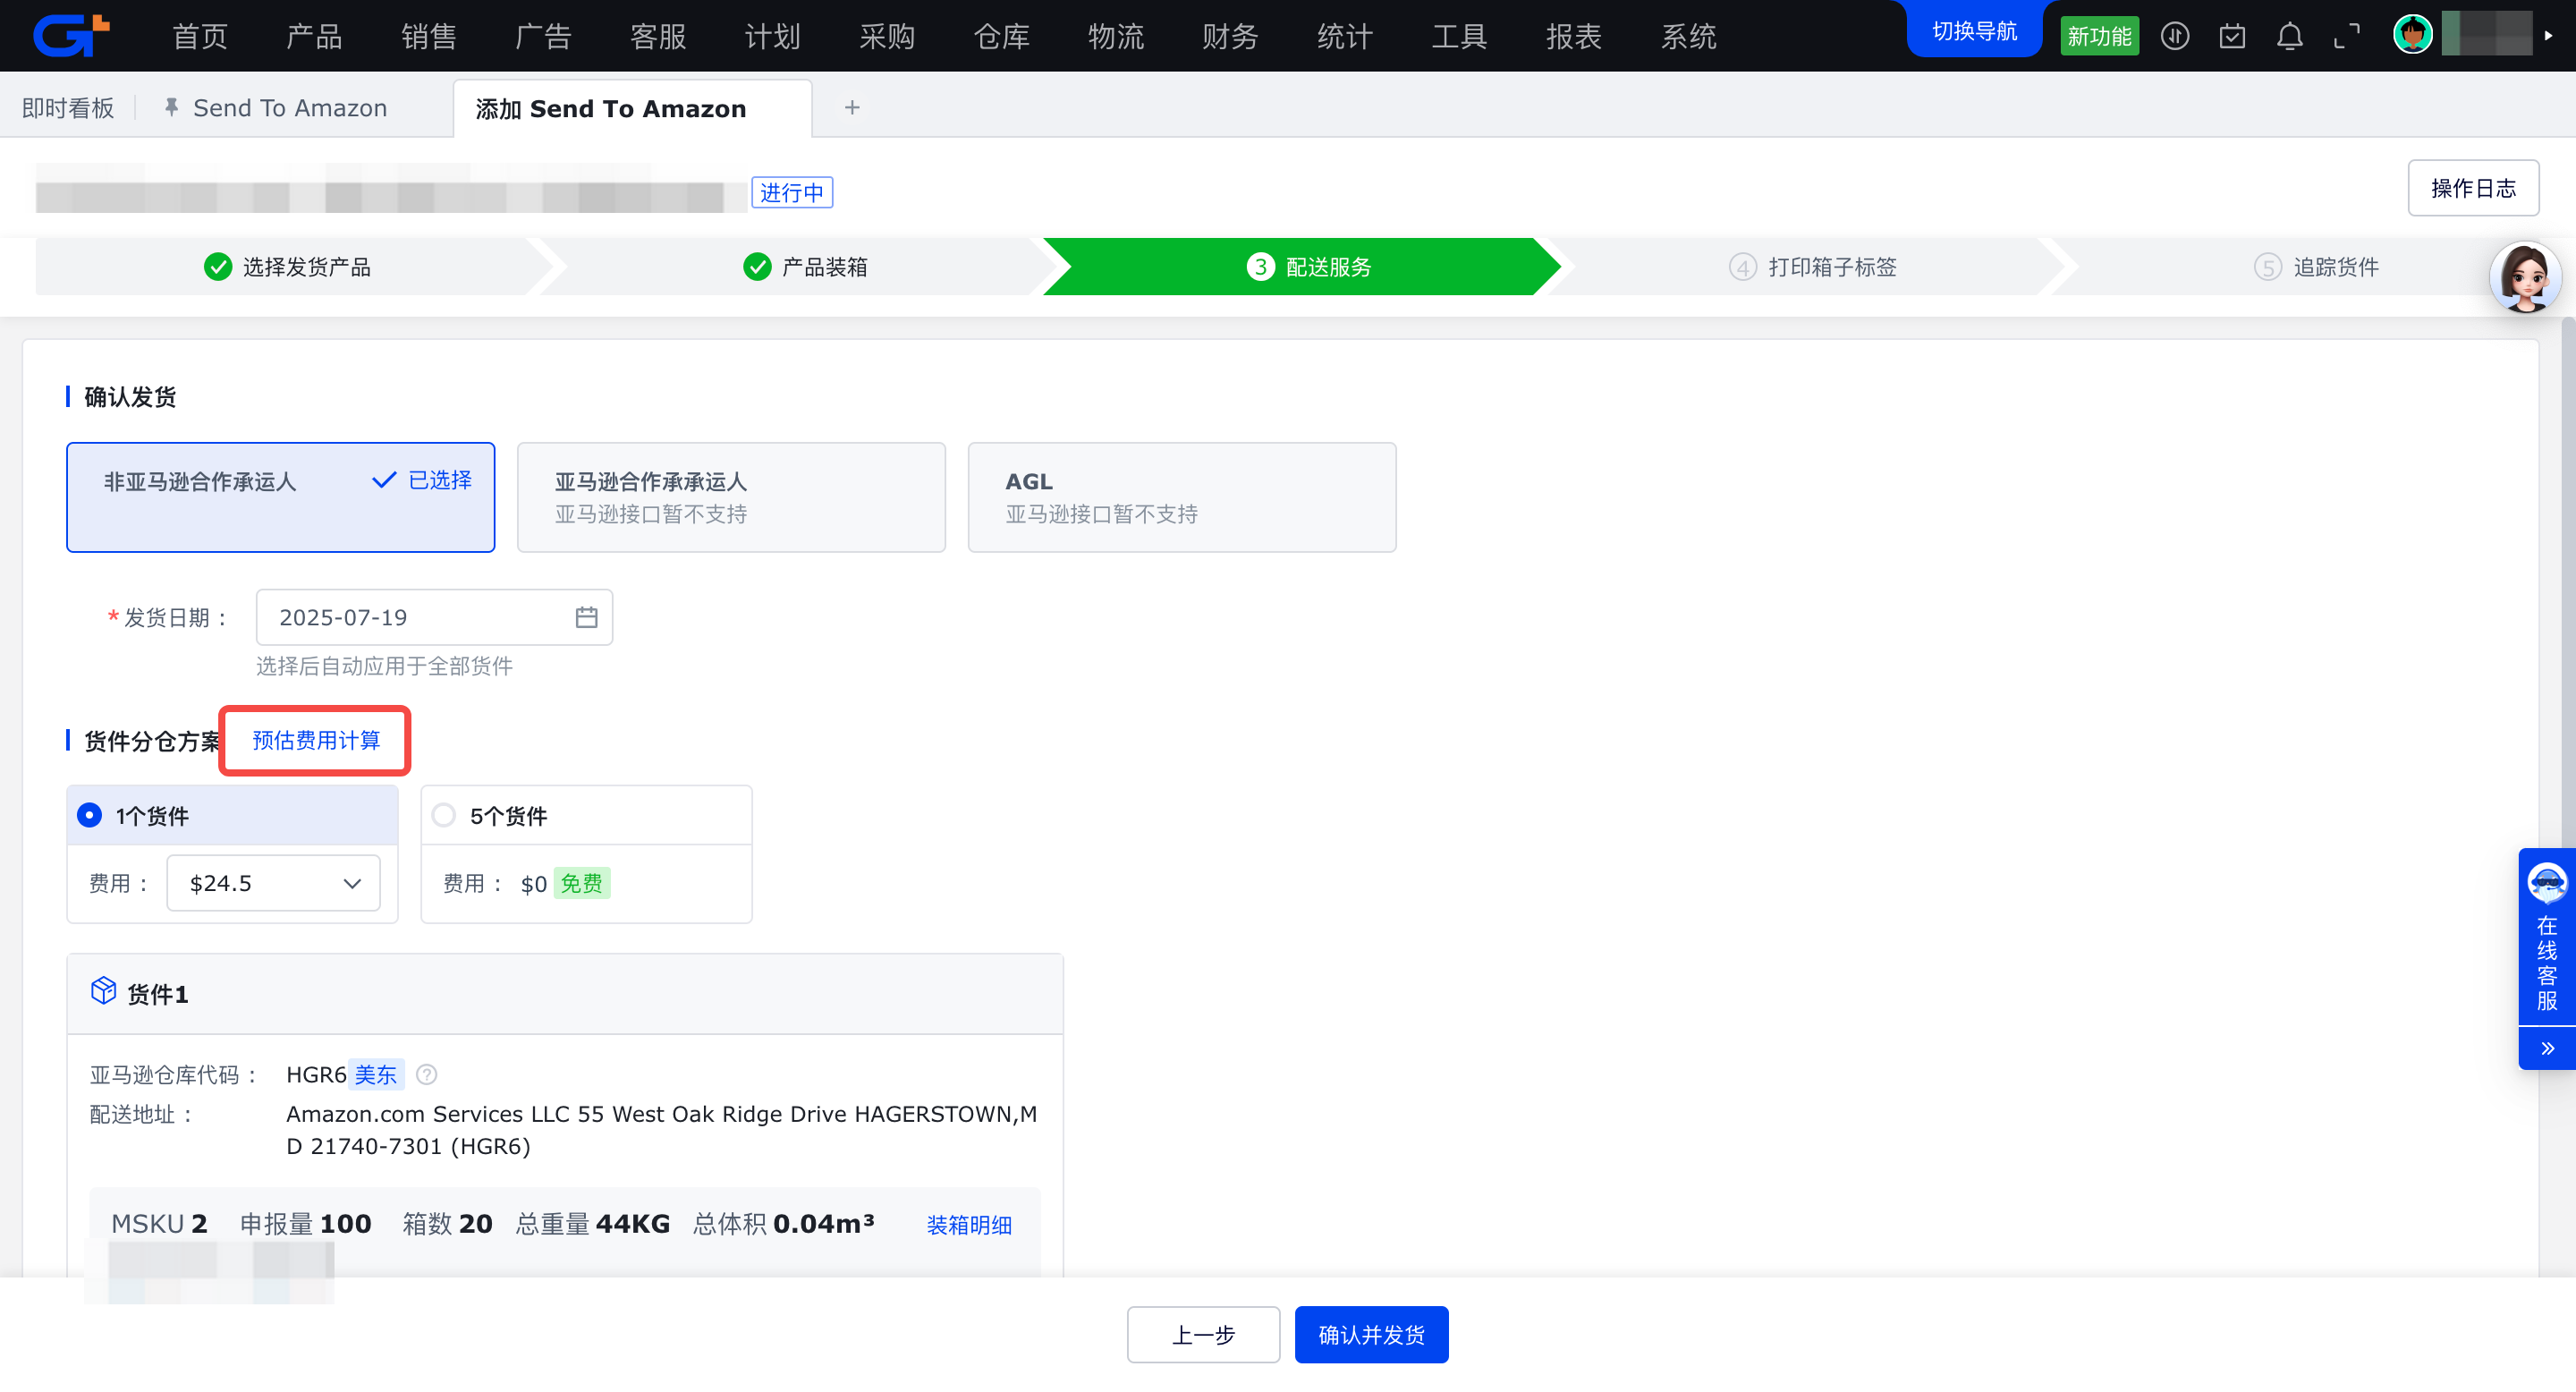Collapse the side support panel double arrow
Image resolution: width=2576 pixels, height=1392 pixels.
[x=2547, y=1049]
